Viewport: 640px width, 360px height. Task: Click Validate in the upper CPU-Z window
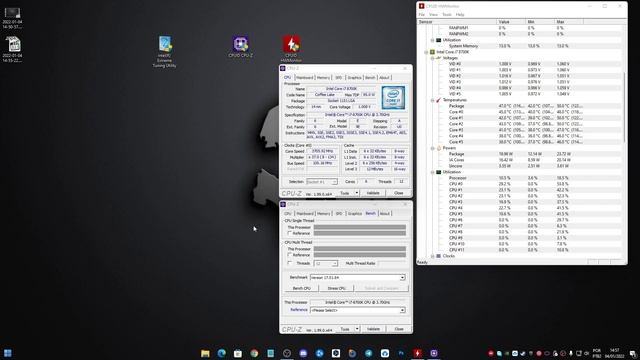pyautogui.click(x=373, y=193)
